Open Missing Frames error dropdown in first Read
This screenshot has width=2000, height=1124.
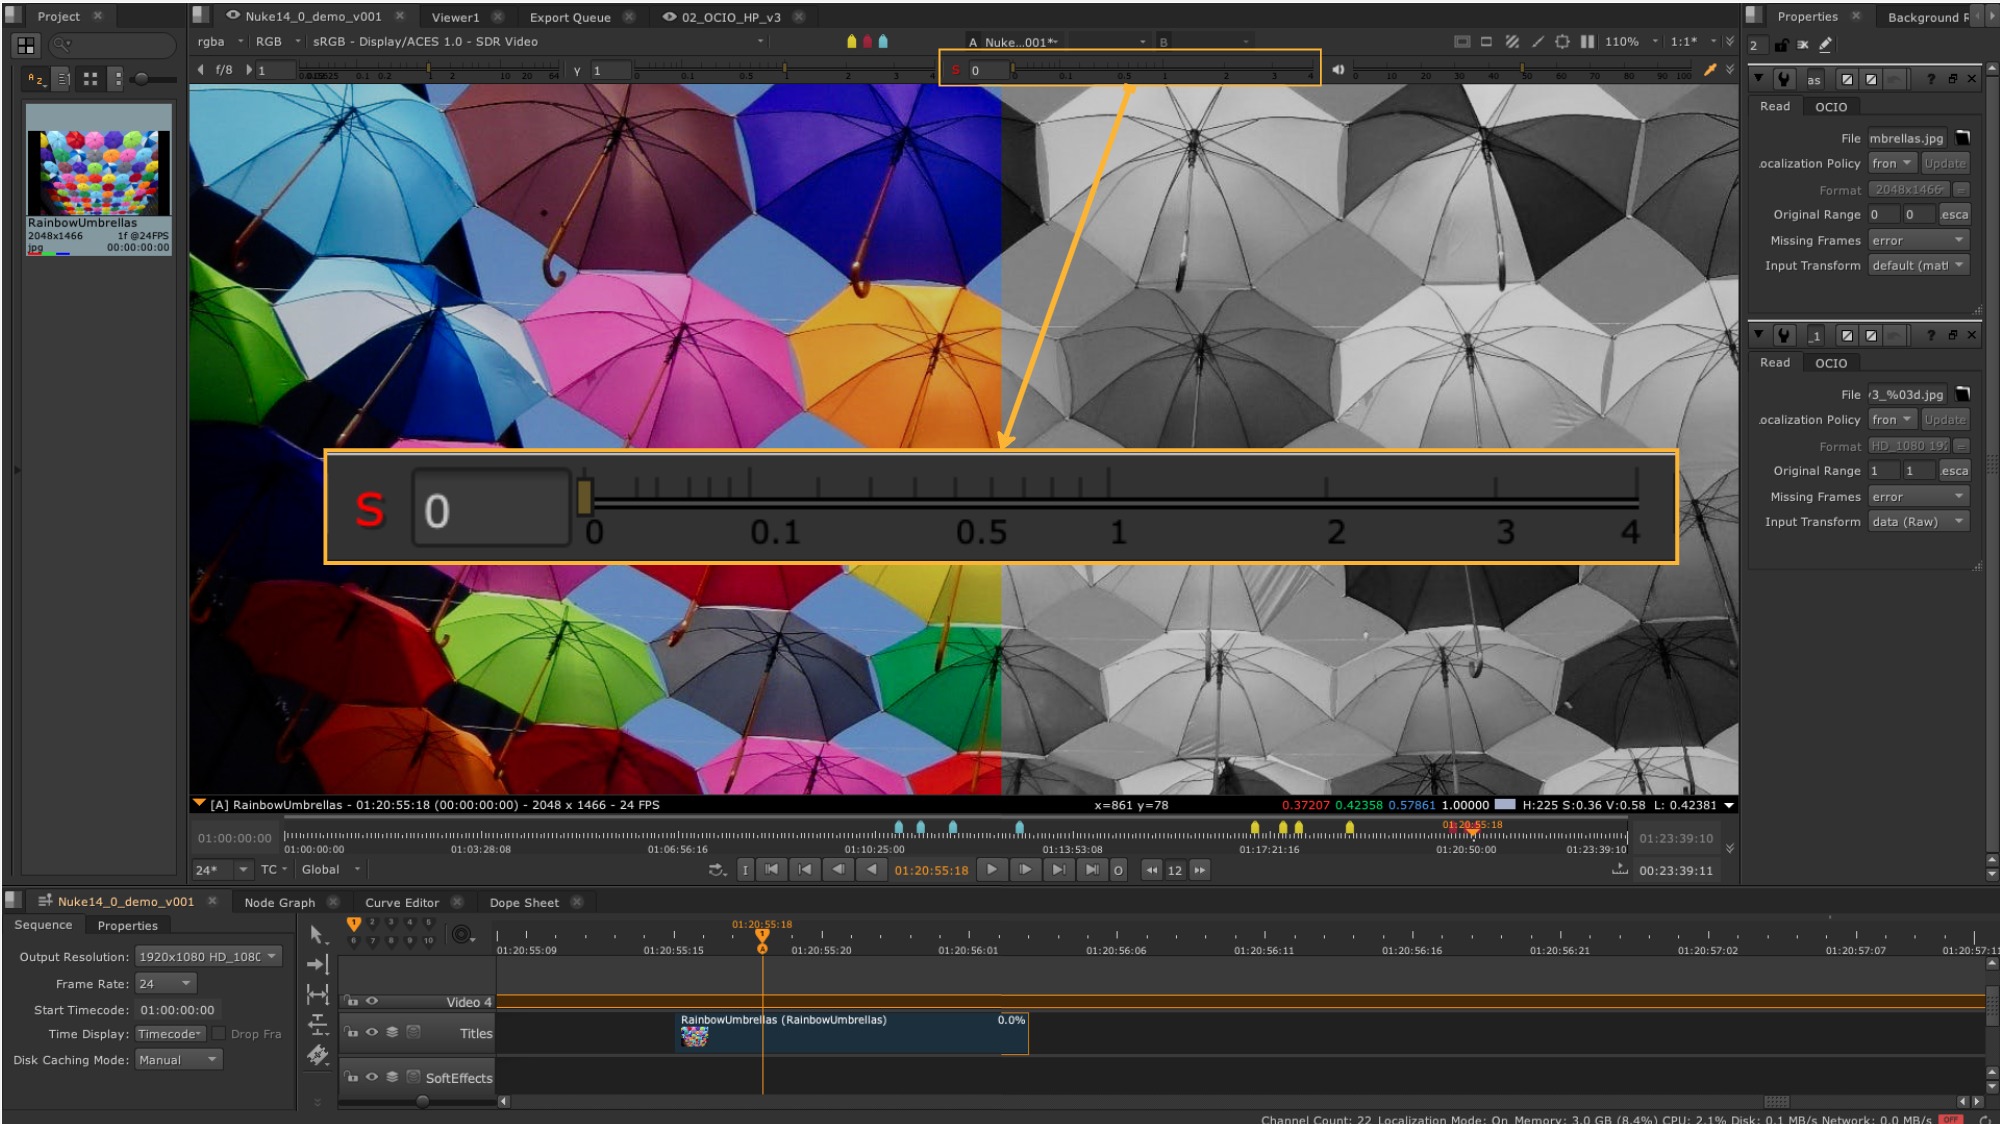1917,240
